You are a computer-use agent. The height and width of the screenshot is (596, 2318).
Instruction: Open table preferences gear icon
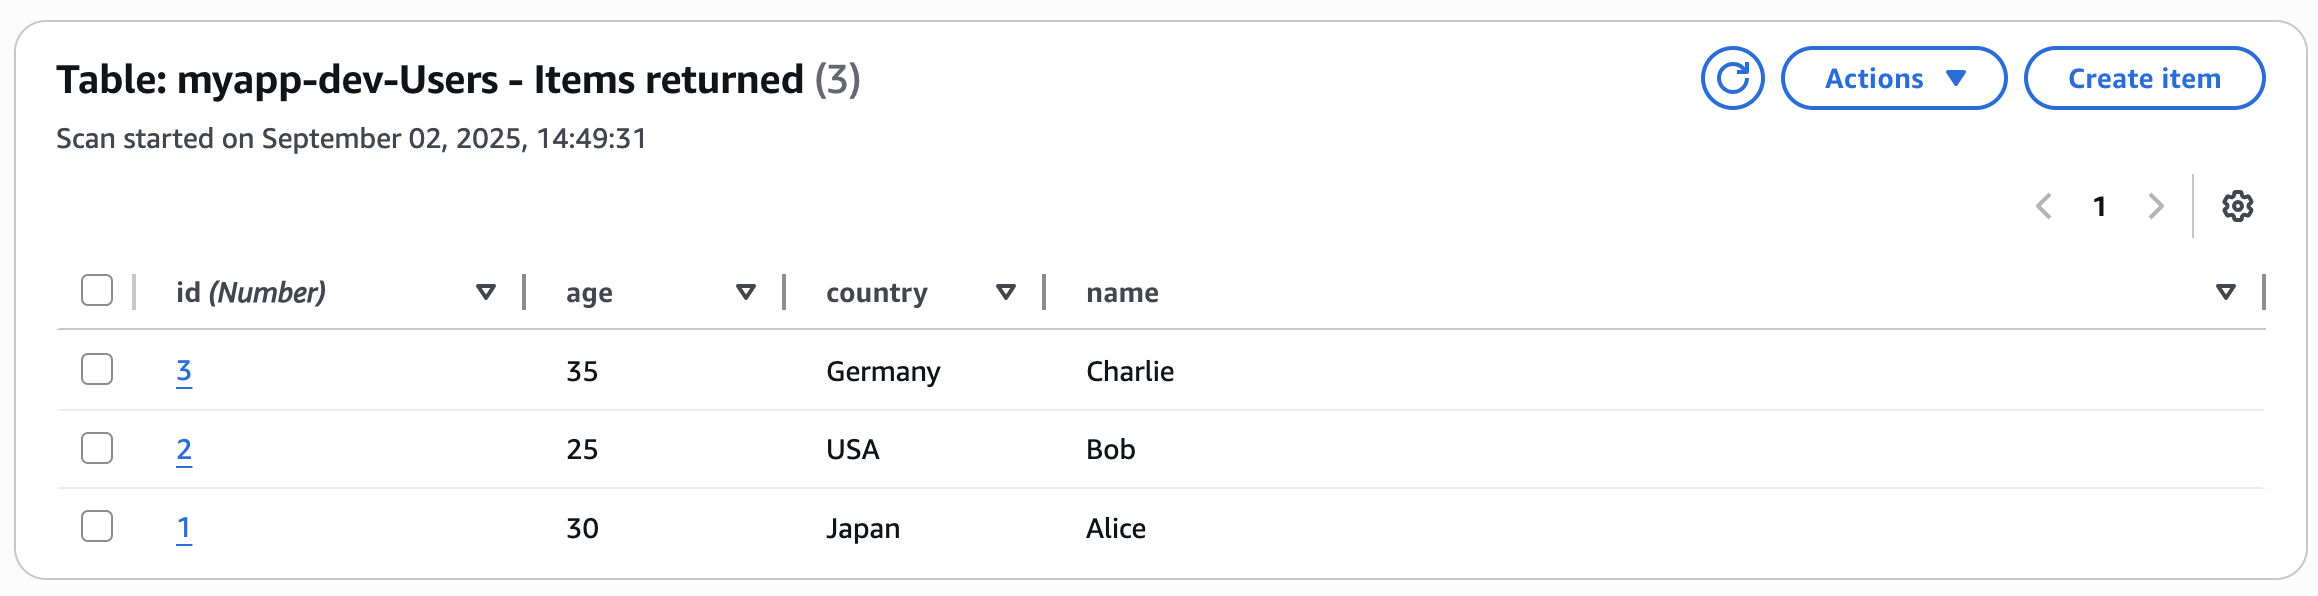(x=2238, y=206)
